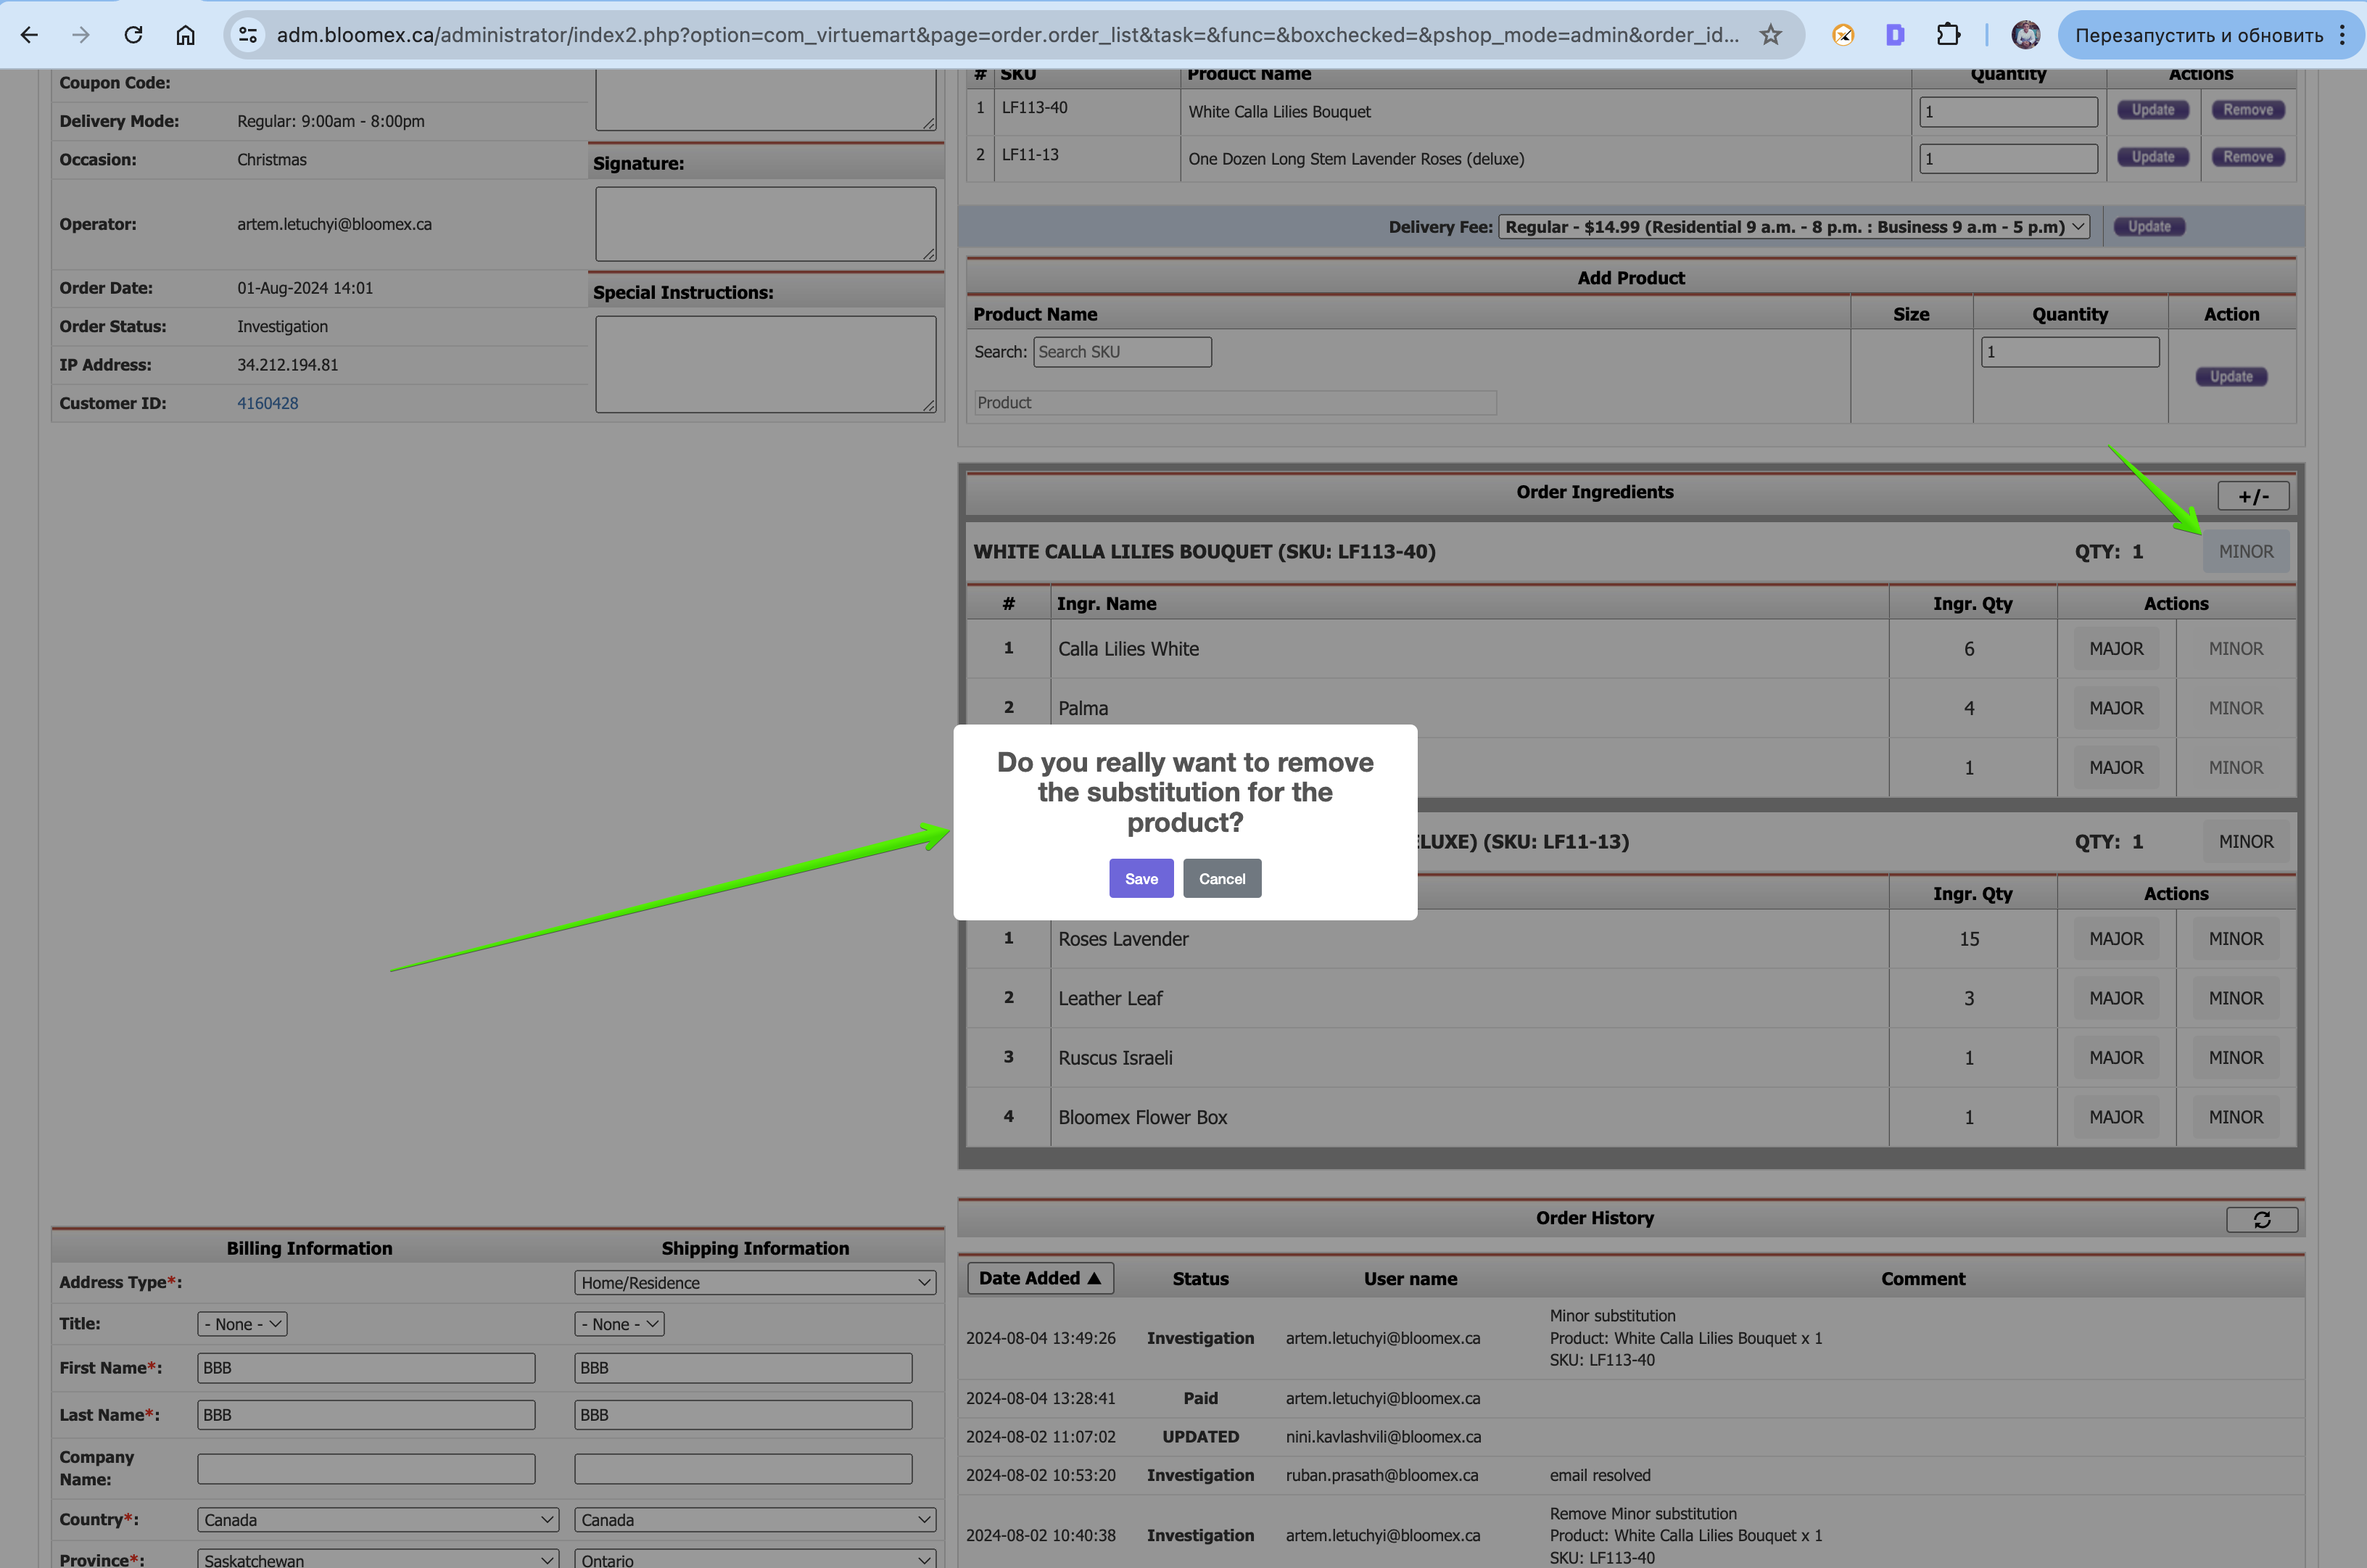
Task: Mark Palma as MINOR substitution
Action: [2236, 708]
